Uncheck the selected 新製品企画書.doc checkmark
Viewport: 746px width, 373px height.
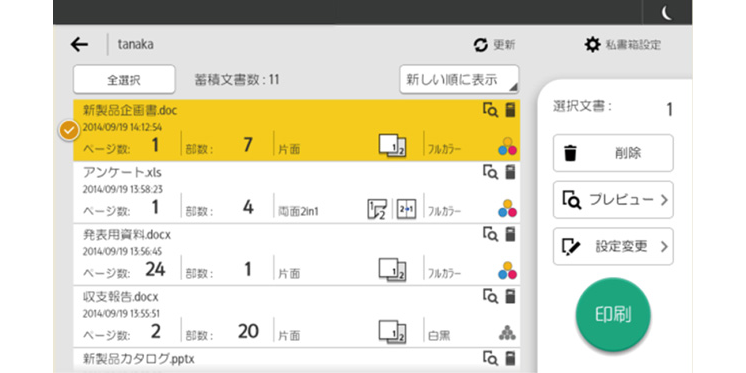point(69,130)
